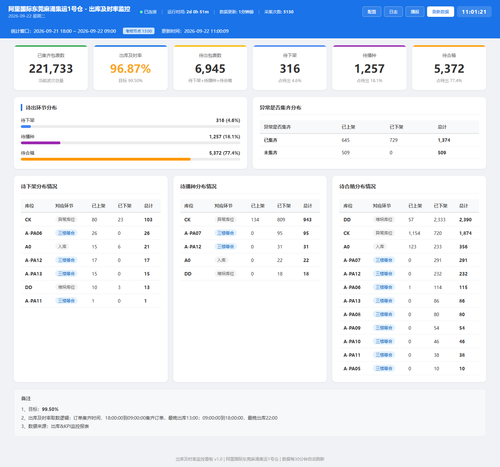Click the green 已连接 status dot
Image resolution: width=500 pixels, height=467 pixels.
tap(141, 12)
